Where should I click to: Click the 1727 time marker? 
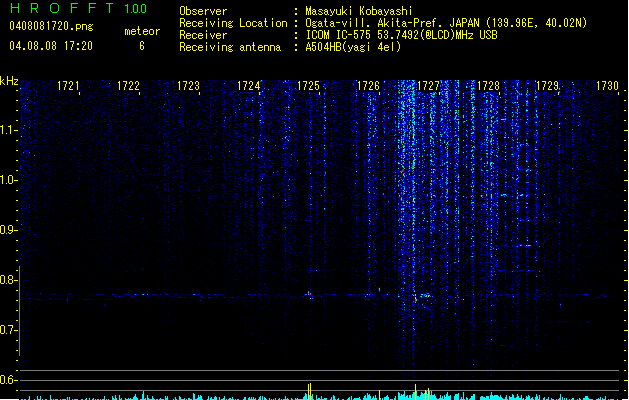[x=428, y=86]
